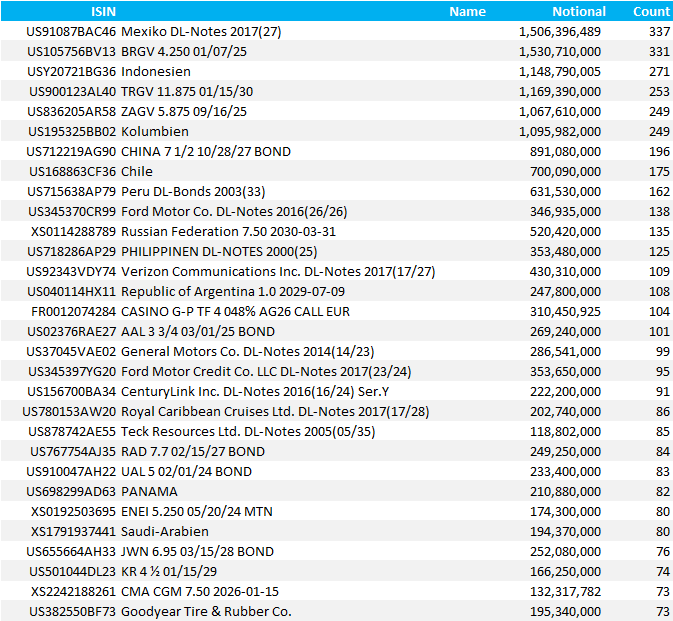The image size is (673, 621).
Task: Click CenturyLink Inc. DL-Notes Ser.Y cell
Action: click(x=255, y=392)
